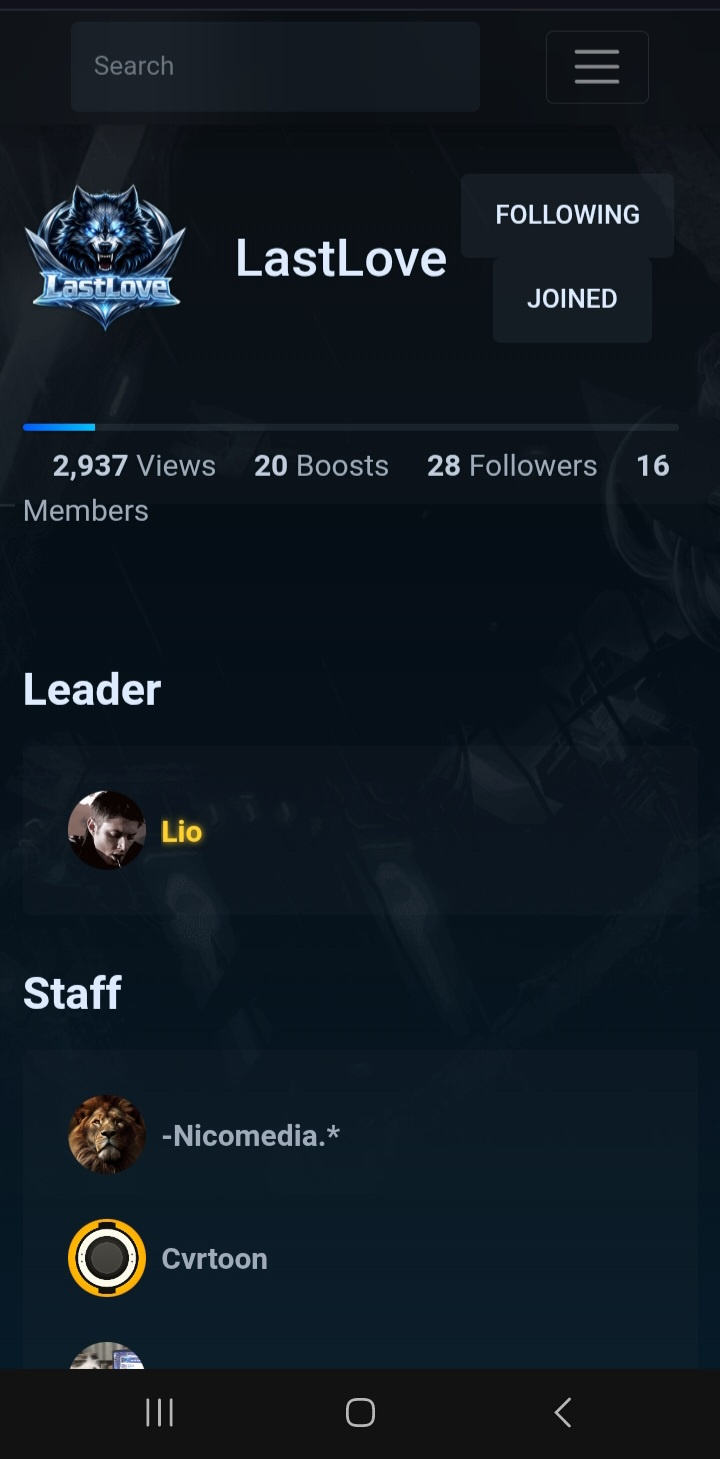
Task: Tap the Android home button
Action: [360, 1412]
